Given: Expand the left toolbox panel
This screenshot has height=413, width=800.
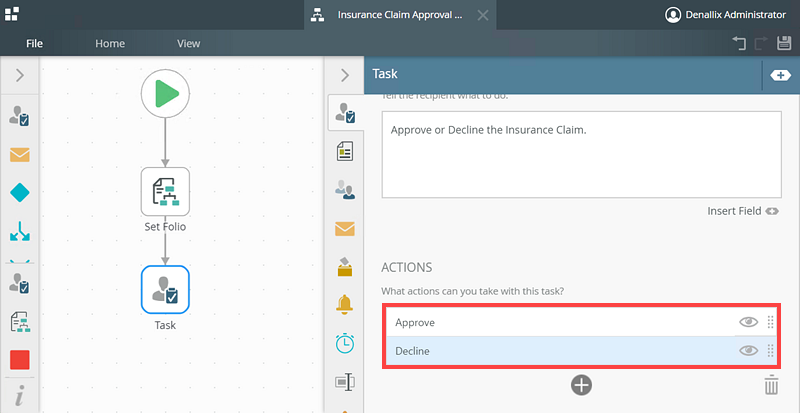Looking at the screenshot, I should [x=20, y=75].
